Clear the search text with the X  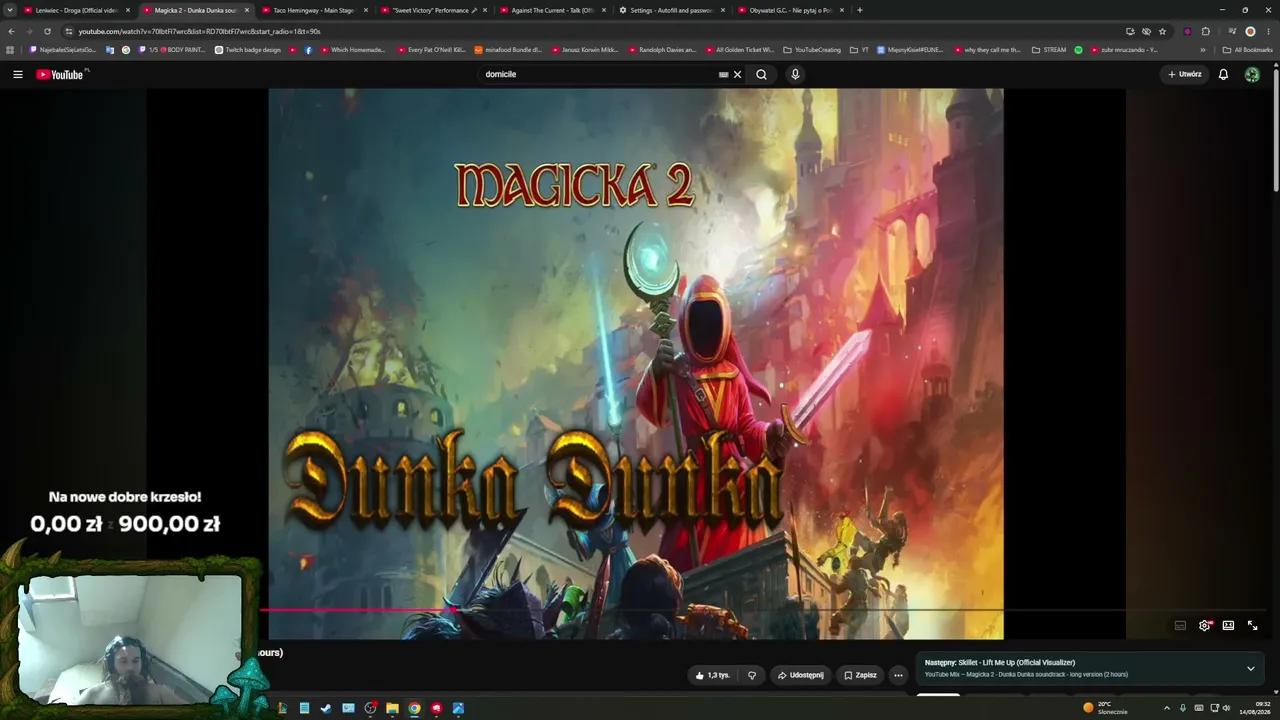pyautogui.click(x=738, y=74)
